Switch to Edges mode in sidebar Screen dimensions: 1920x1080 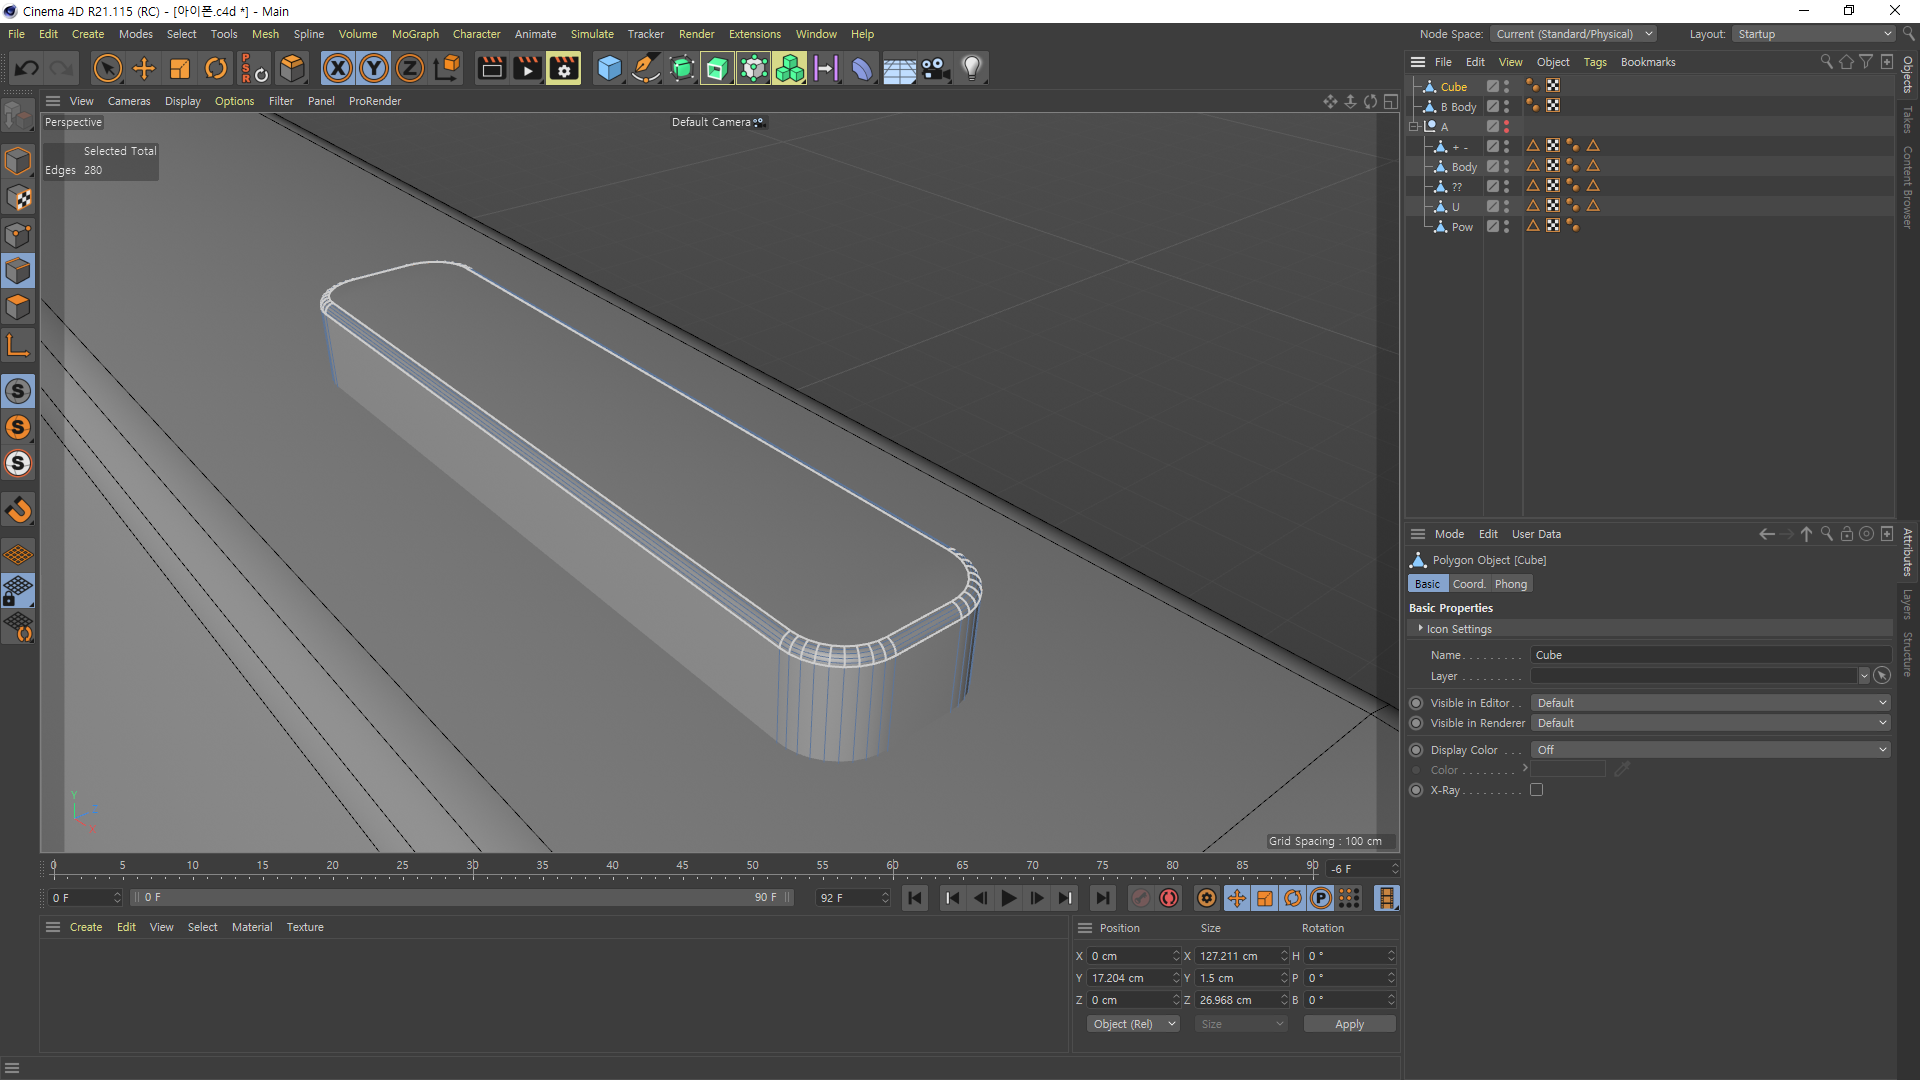click(x=18, y=271)
